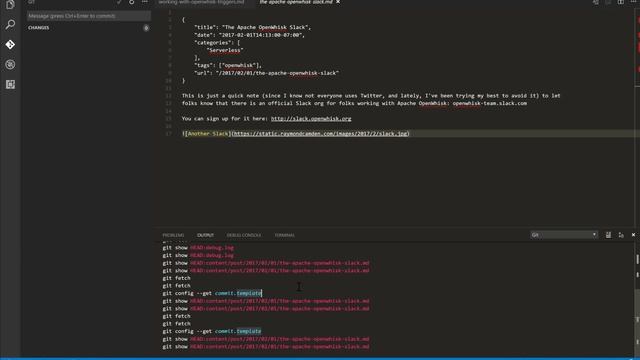The width and height of the screenshot is (640, 360).
Task: Click the "url" line in front matter
Action: (267, 73)
